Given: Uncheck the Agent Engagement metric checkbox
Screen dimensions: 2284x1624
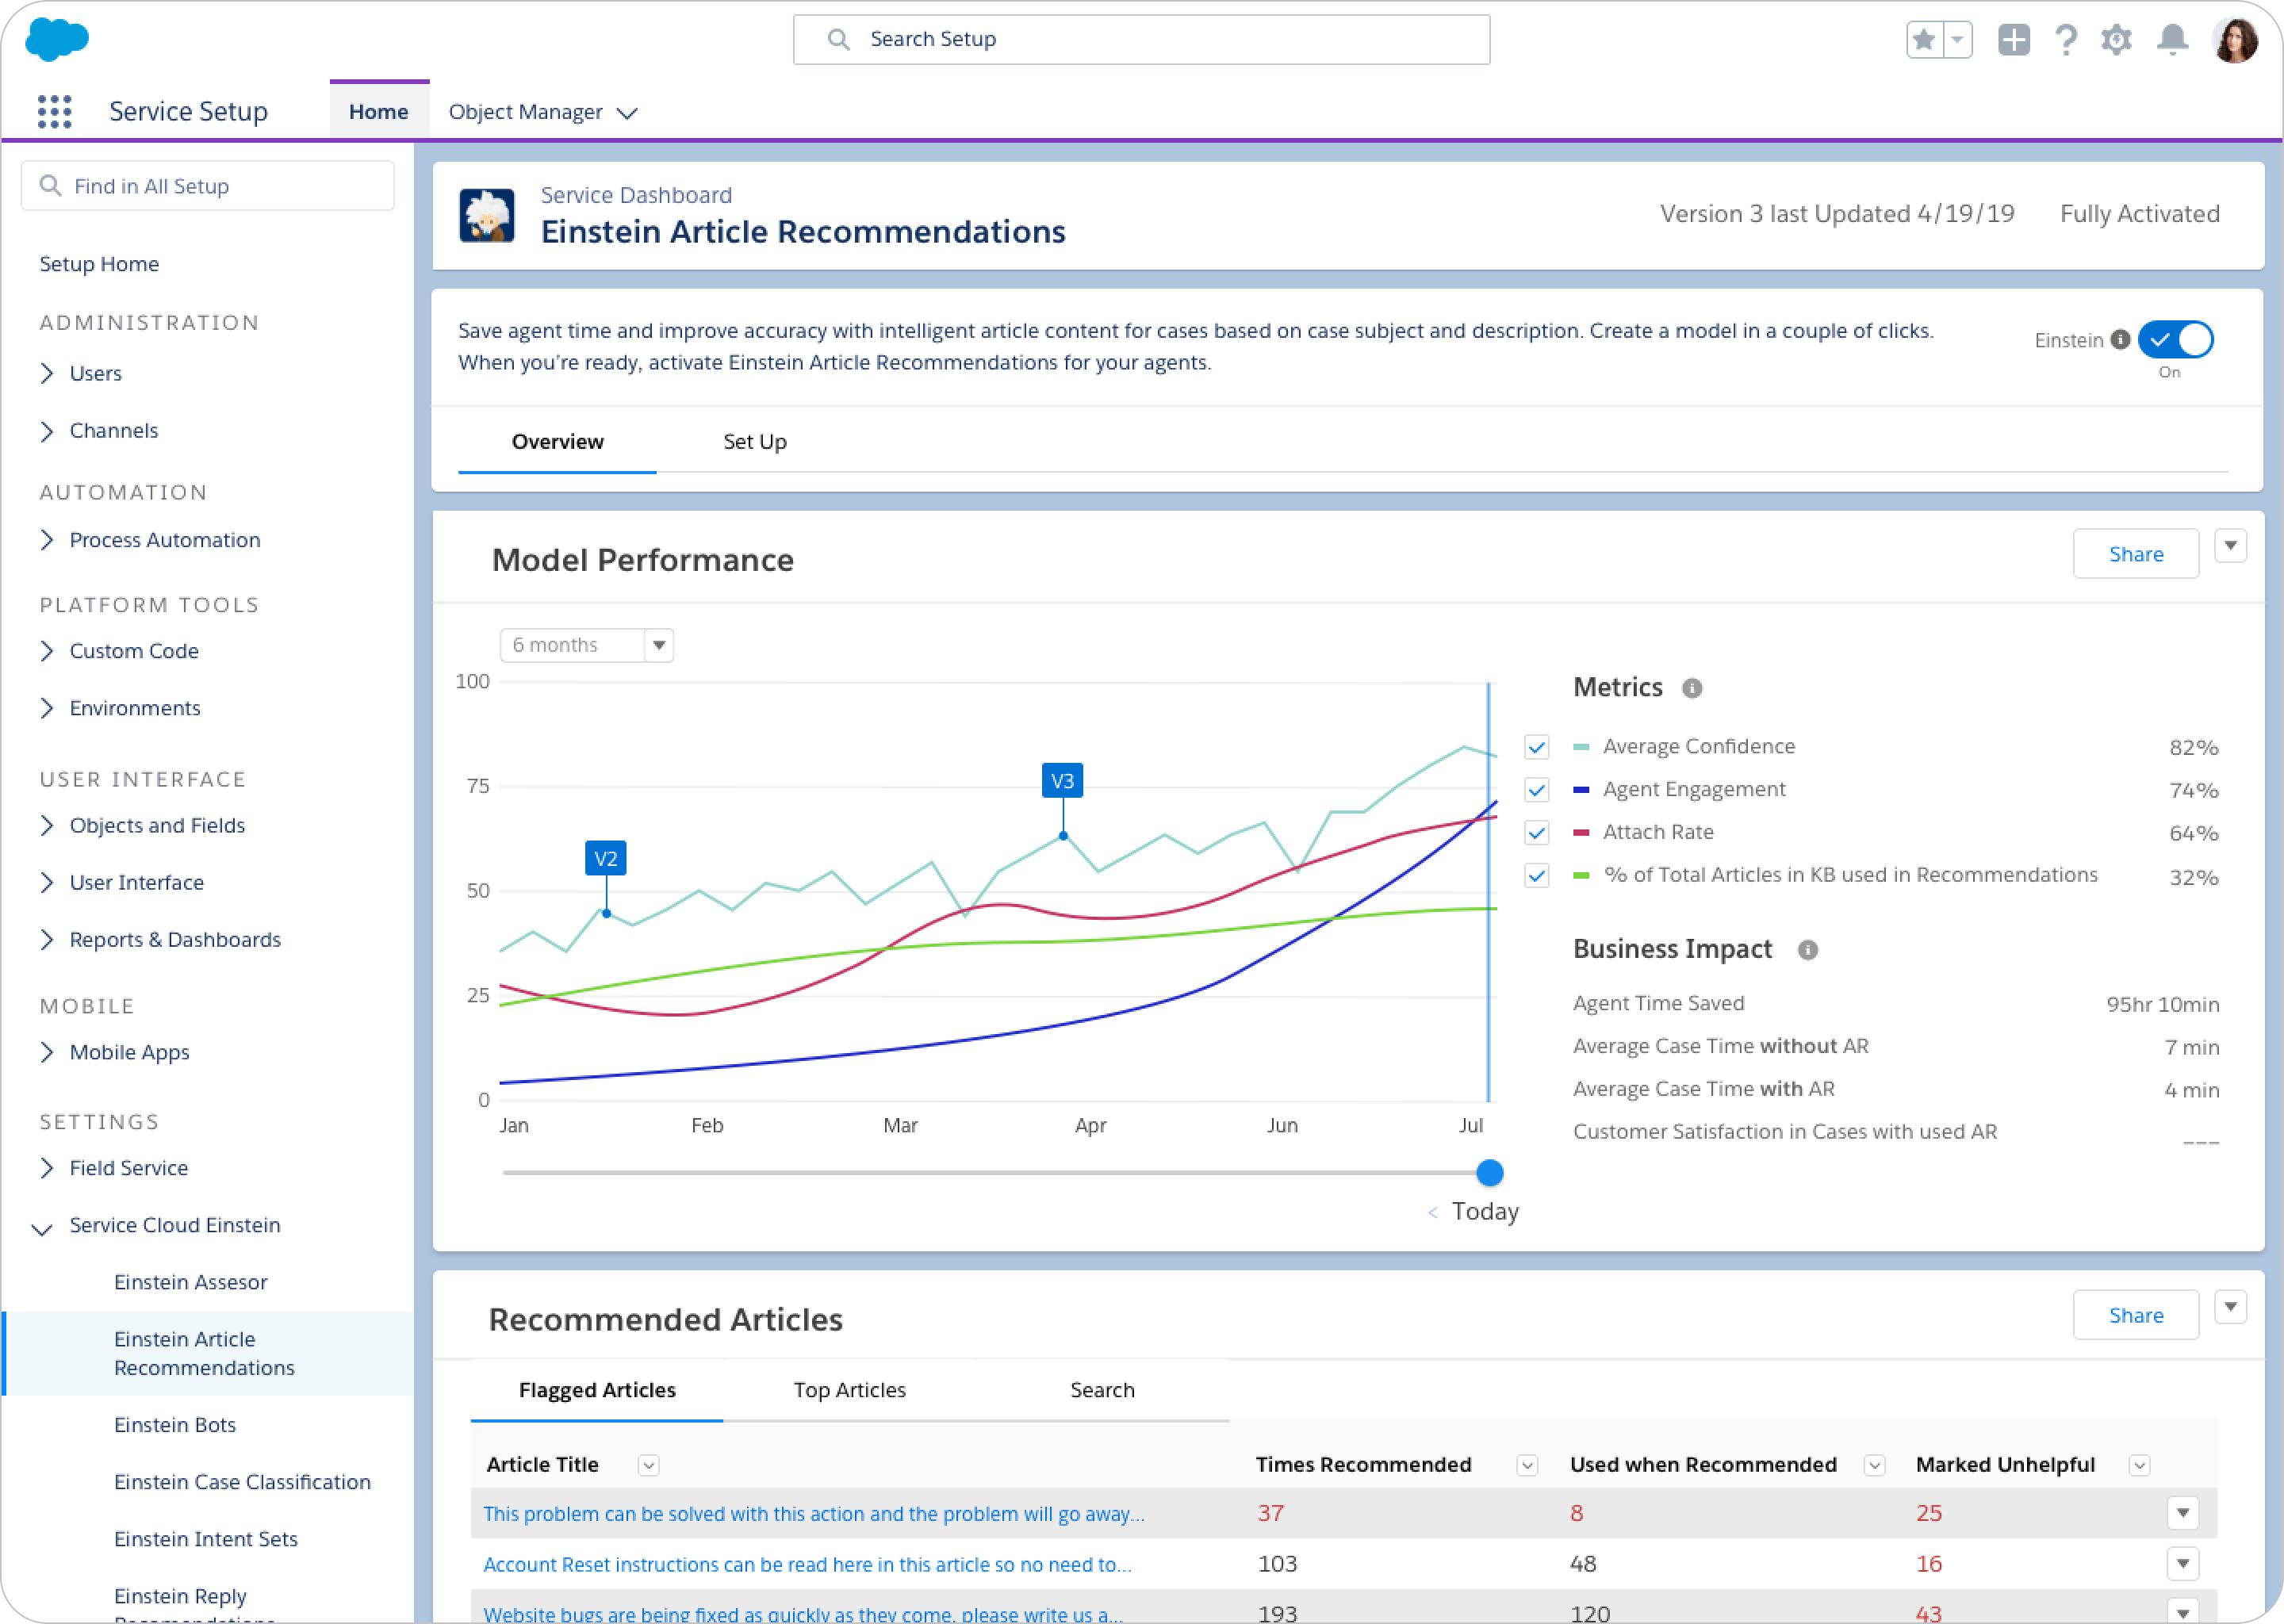Looking at the screenshot, I should [x=1537, y=790].
